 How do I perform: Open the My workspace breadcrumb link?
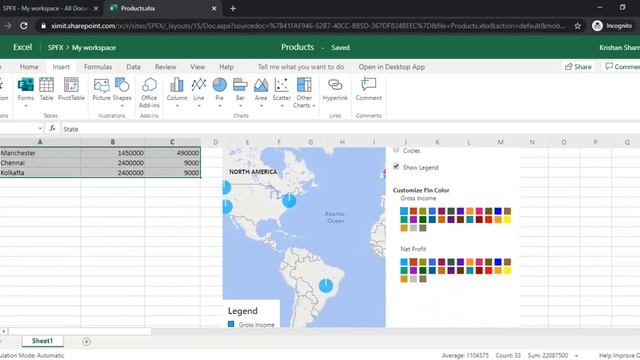coord(94,47)
